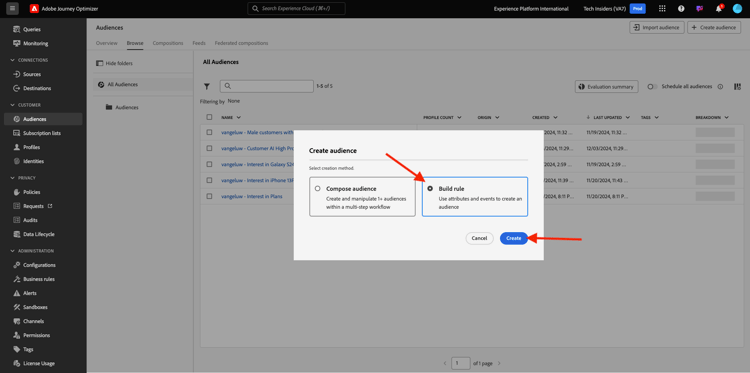Image resolution: width=750 pixels, height=373 pixels.
Task: Switch to Federated compositions tab
Action: pos(242,43)
